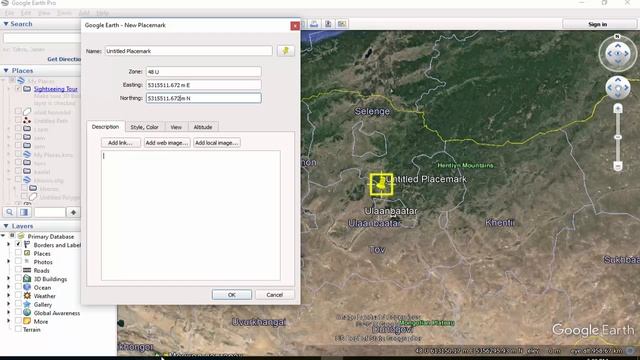Image resolution: width=640 pixels, height=360 pixels.
Task: Click the yellow pushpin placemark on the map
Action: (x=381, y=184)
